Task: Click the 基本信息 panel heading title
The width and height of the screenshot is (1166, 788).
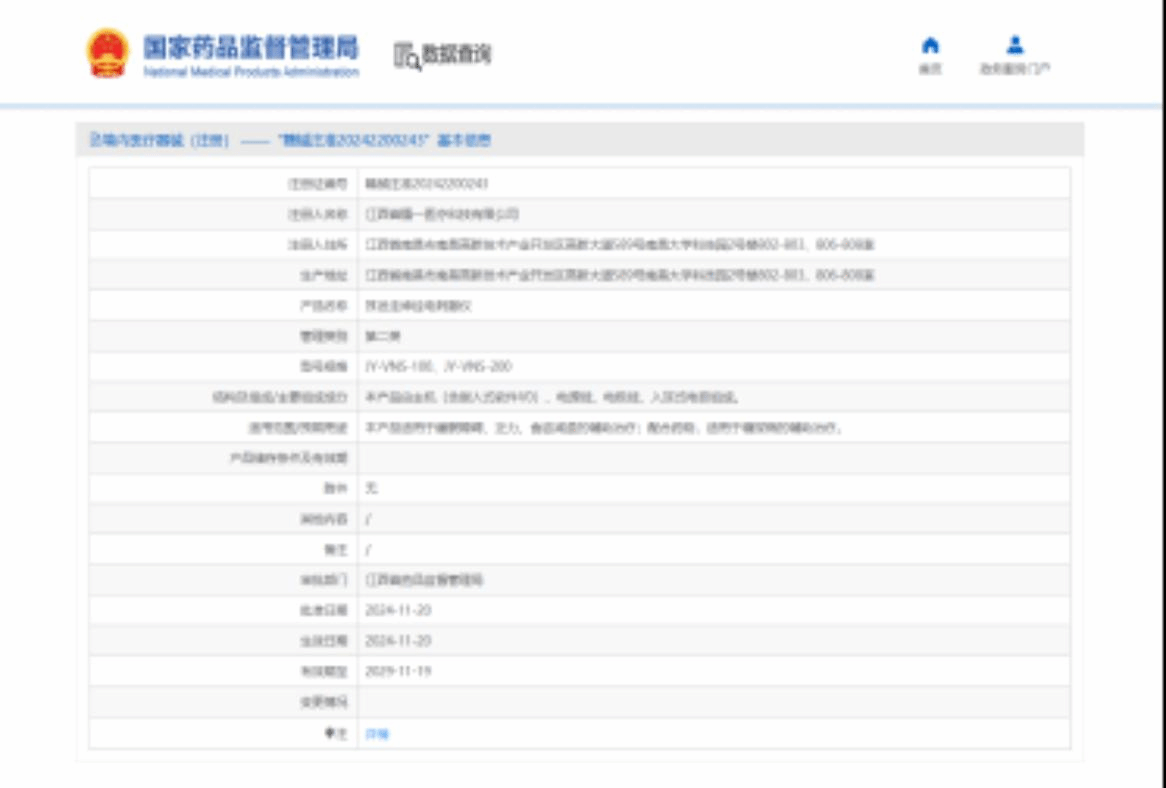Action: click(385, 141)
